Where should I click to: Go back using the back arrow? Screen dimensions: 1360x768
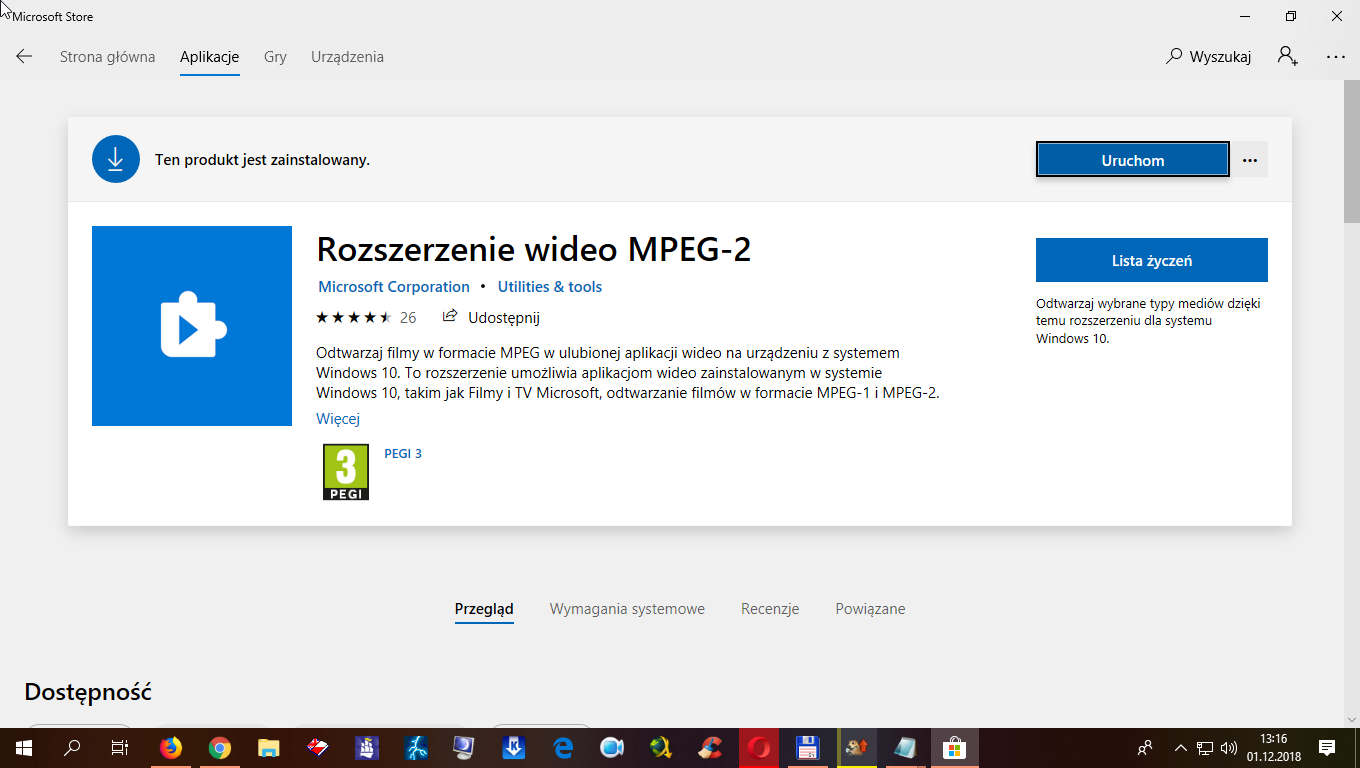pos(24,57)
